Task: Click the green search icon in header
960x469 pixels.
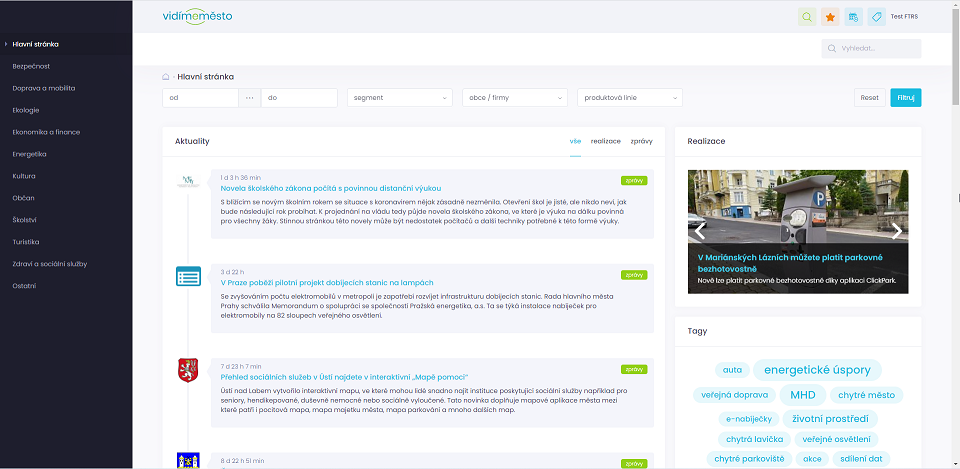Action: click(x=807, y=17)
